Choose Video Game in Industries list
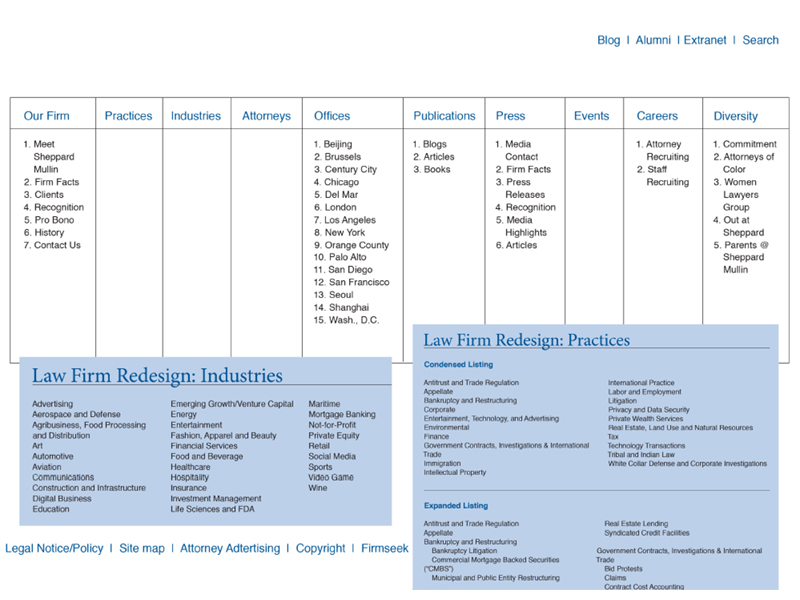Screen dimensions: 800x600 pyautogui.click(x=331, y=477)
